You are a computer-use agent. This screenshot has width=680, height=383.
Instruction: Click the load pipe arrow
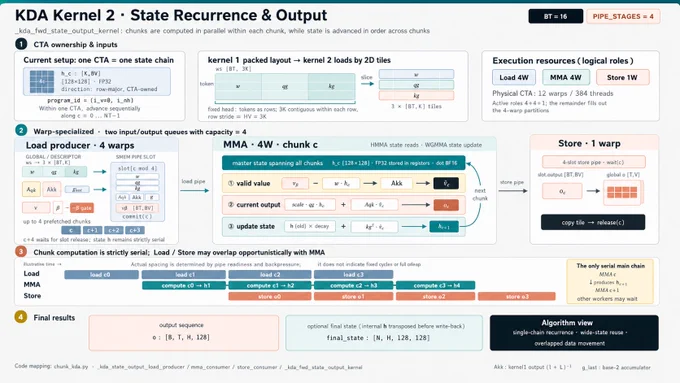point(194,190)
